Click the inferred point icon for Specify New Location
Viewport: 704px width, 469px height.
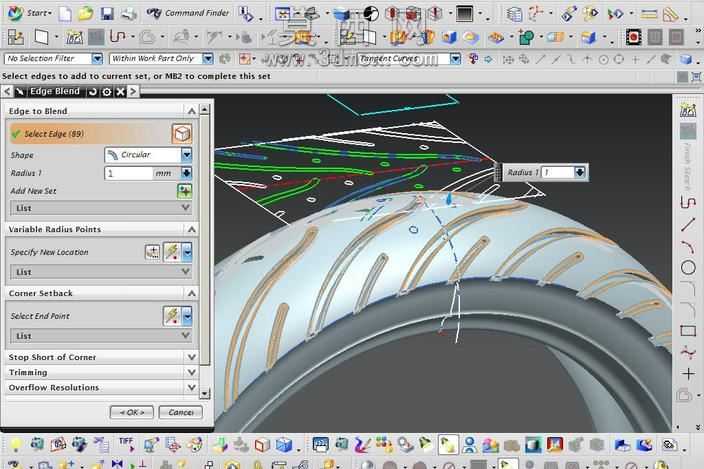(172, 252)
